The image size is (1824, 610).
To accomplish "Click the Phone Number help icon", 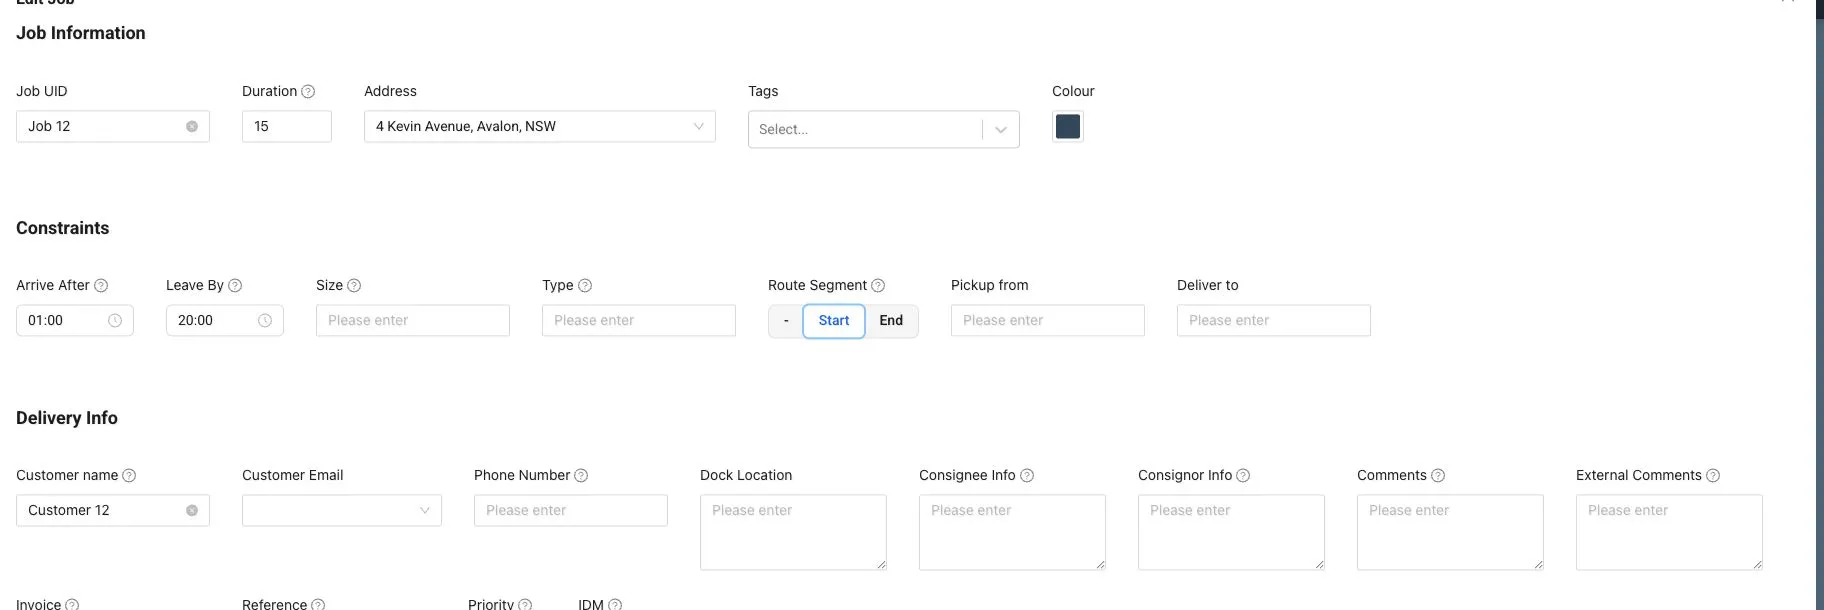I will pos(581,475).
